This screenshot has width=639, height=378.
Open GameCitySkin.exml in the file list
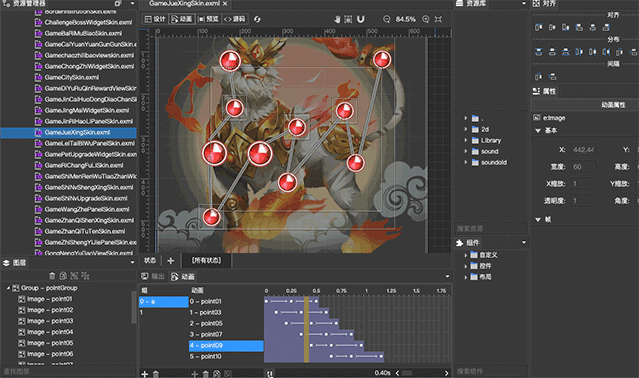pyautogui.click(x=72, y=77)
